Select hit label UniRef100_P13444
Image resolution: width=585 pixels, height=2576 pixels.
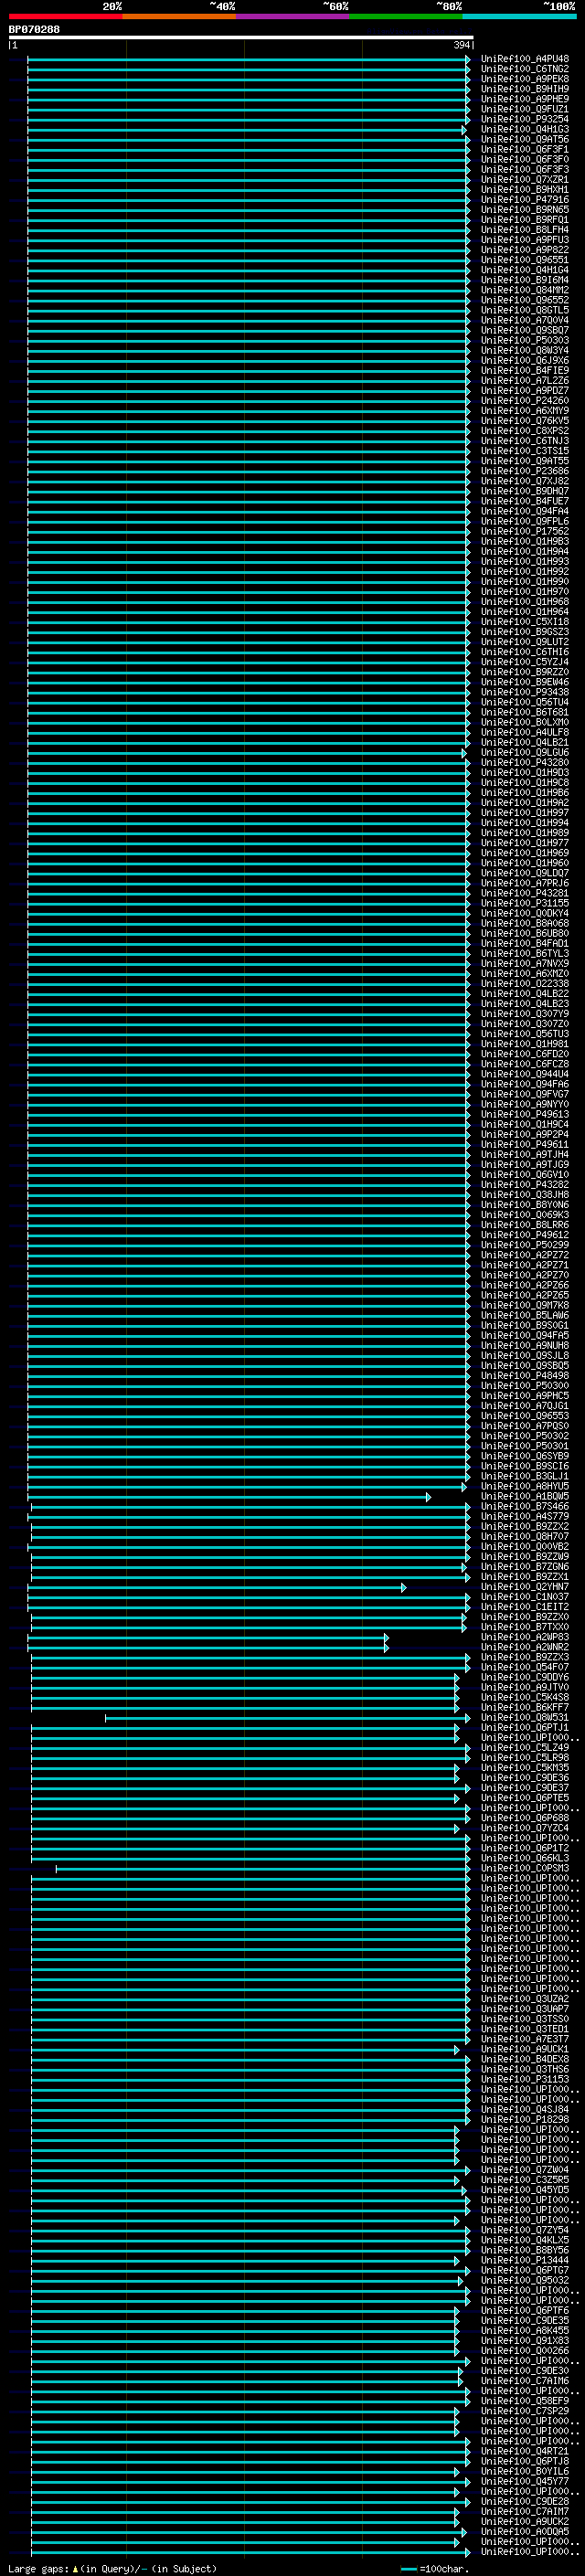tap(524, 2261)
